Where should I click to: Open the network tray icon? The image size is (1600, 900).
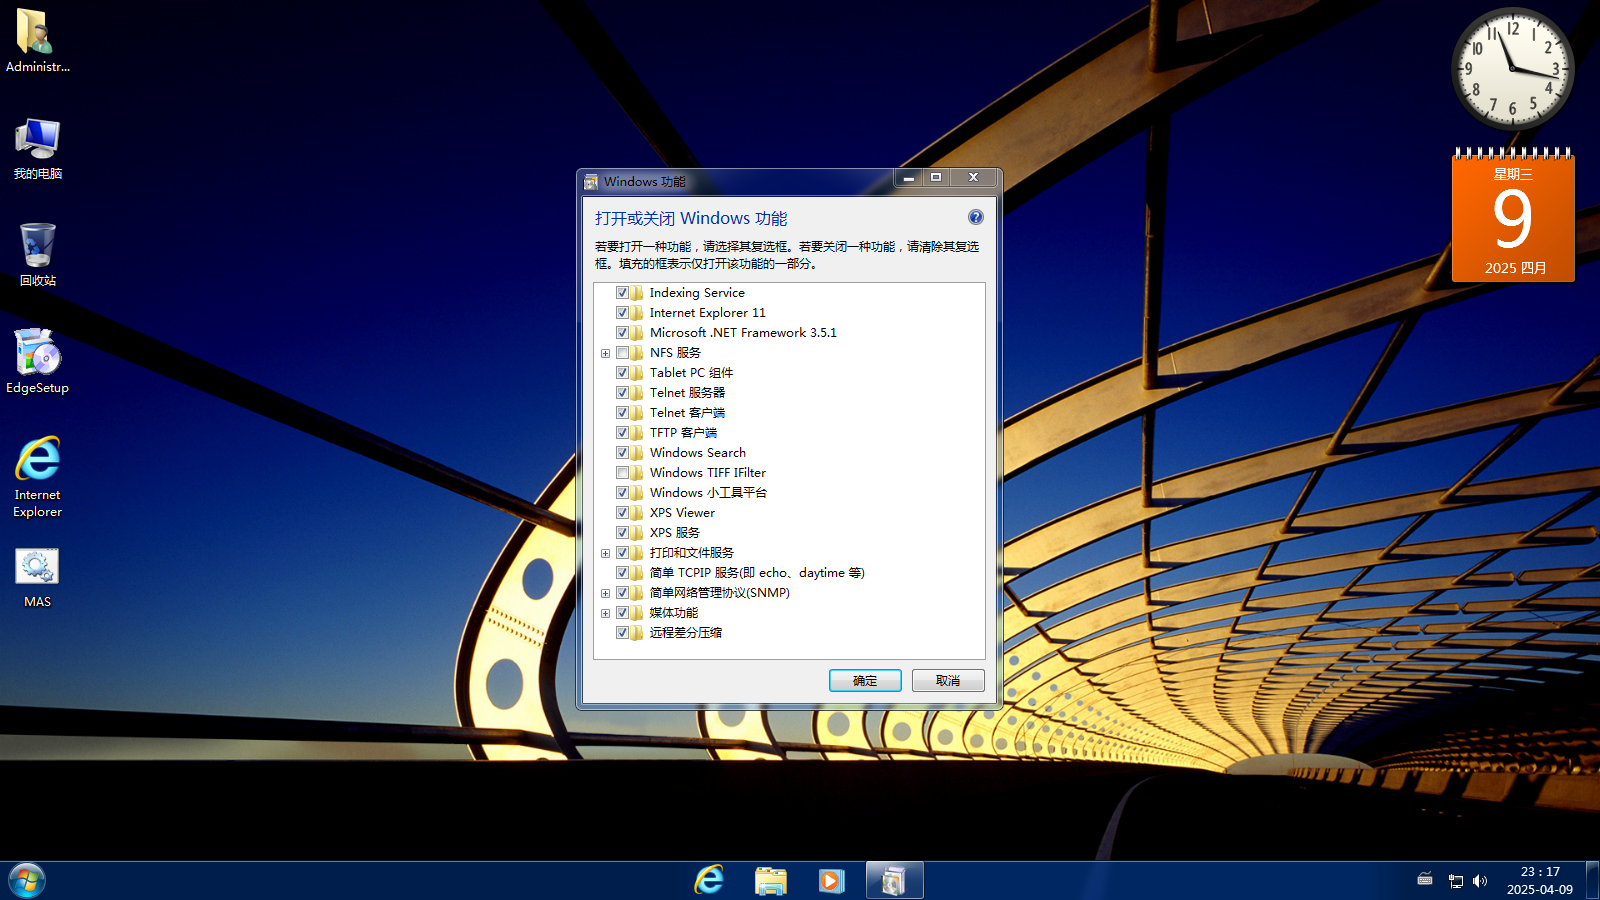1456,881
